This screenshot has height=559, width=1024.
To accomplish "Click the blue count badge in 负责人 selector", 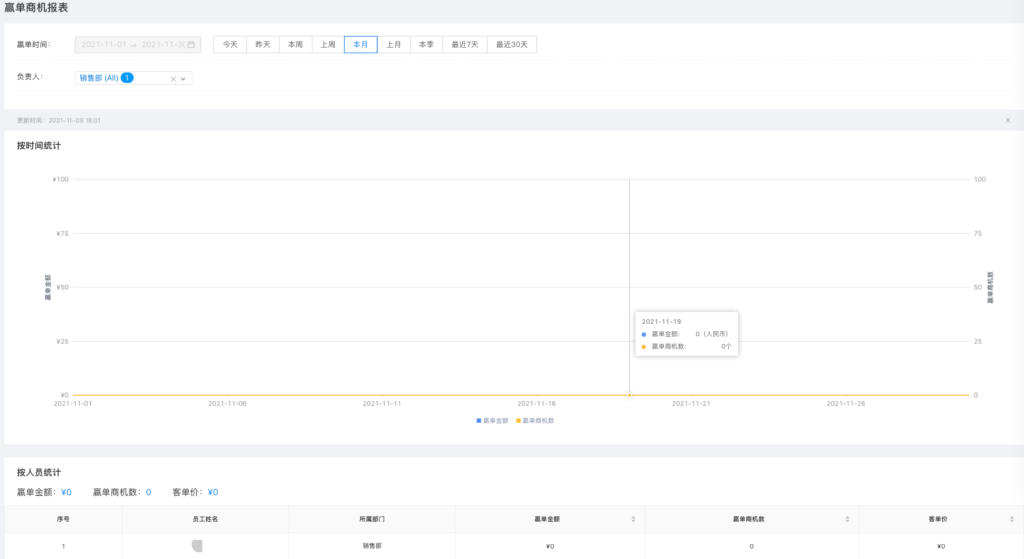I will (127, 77).
